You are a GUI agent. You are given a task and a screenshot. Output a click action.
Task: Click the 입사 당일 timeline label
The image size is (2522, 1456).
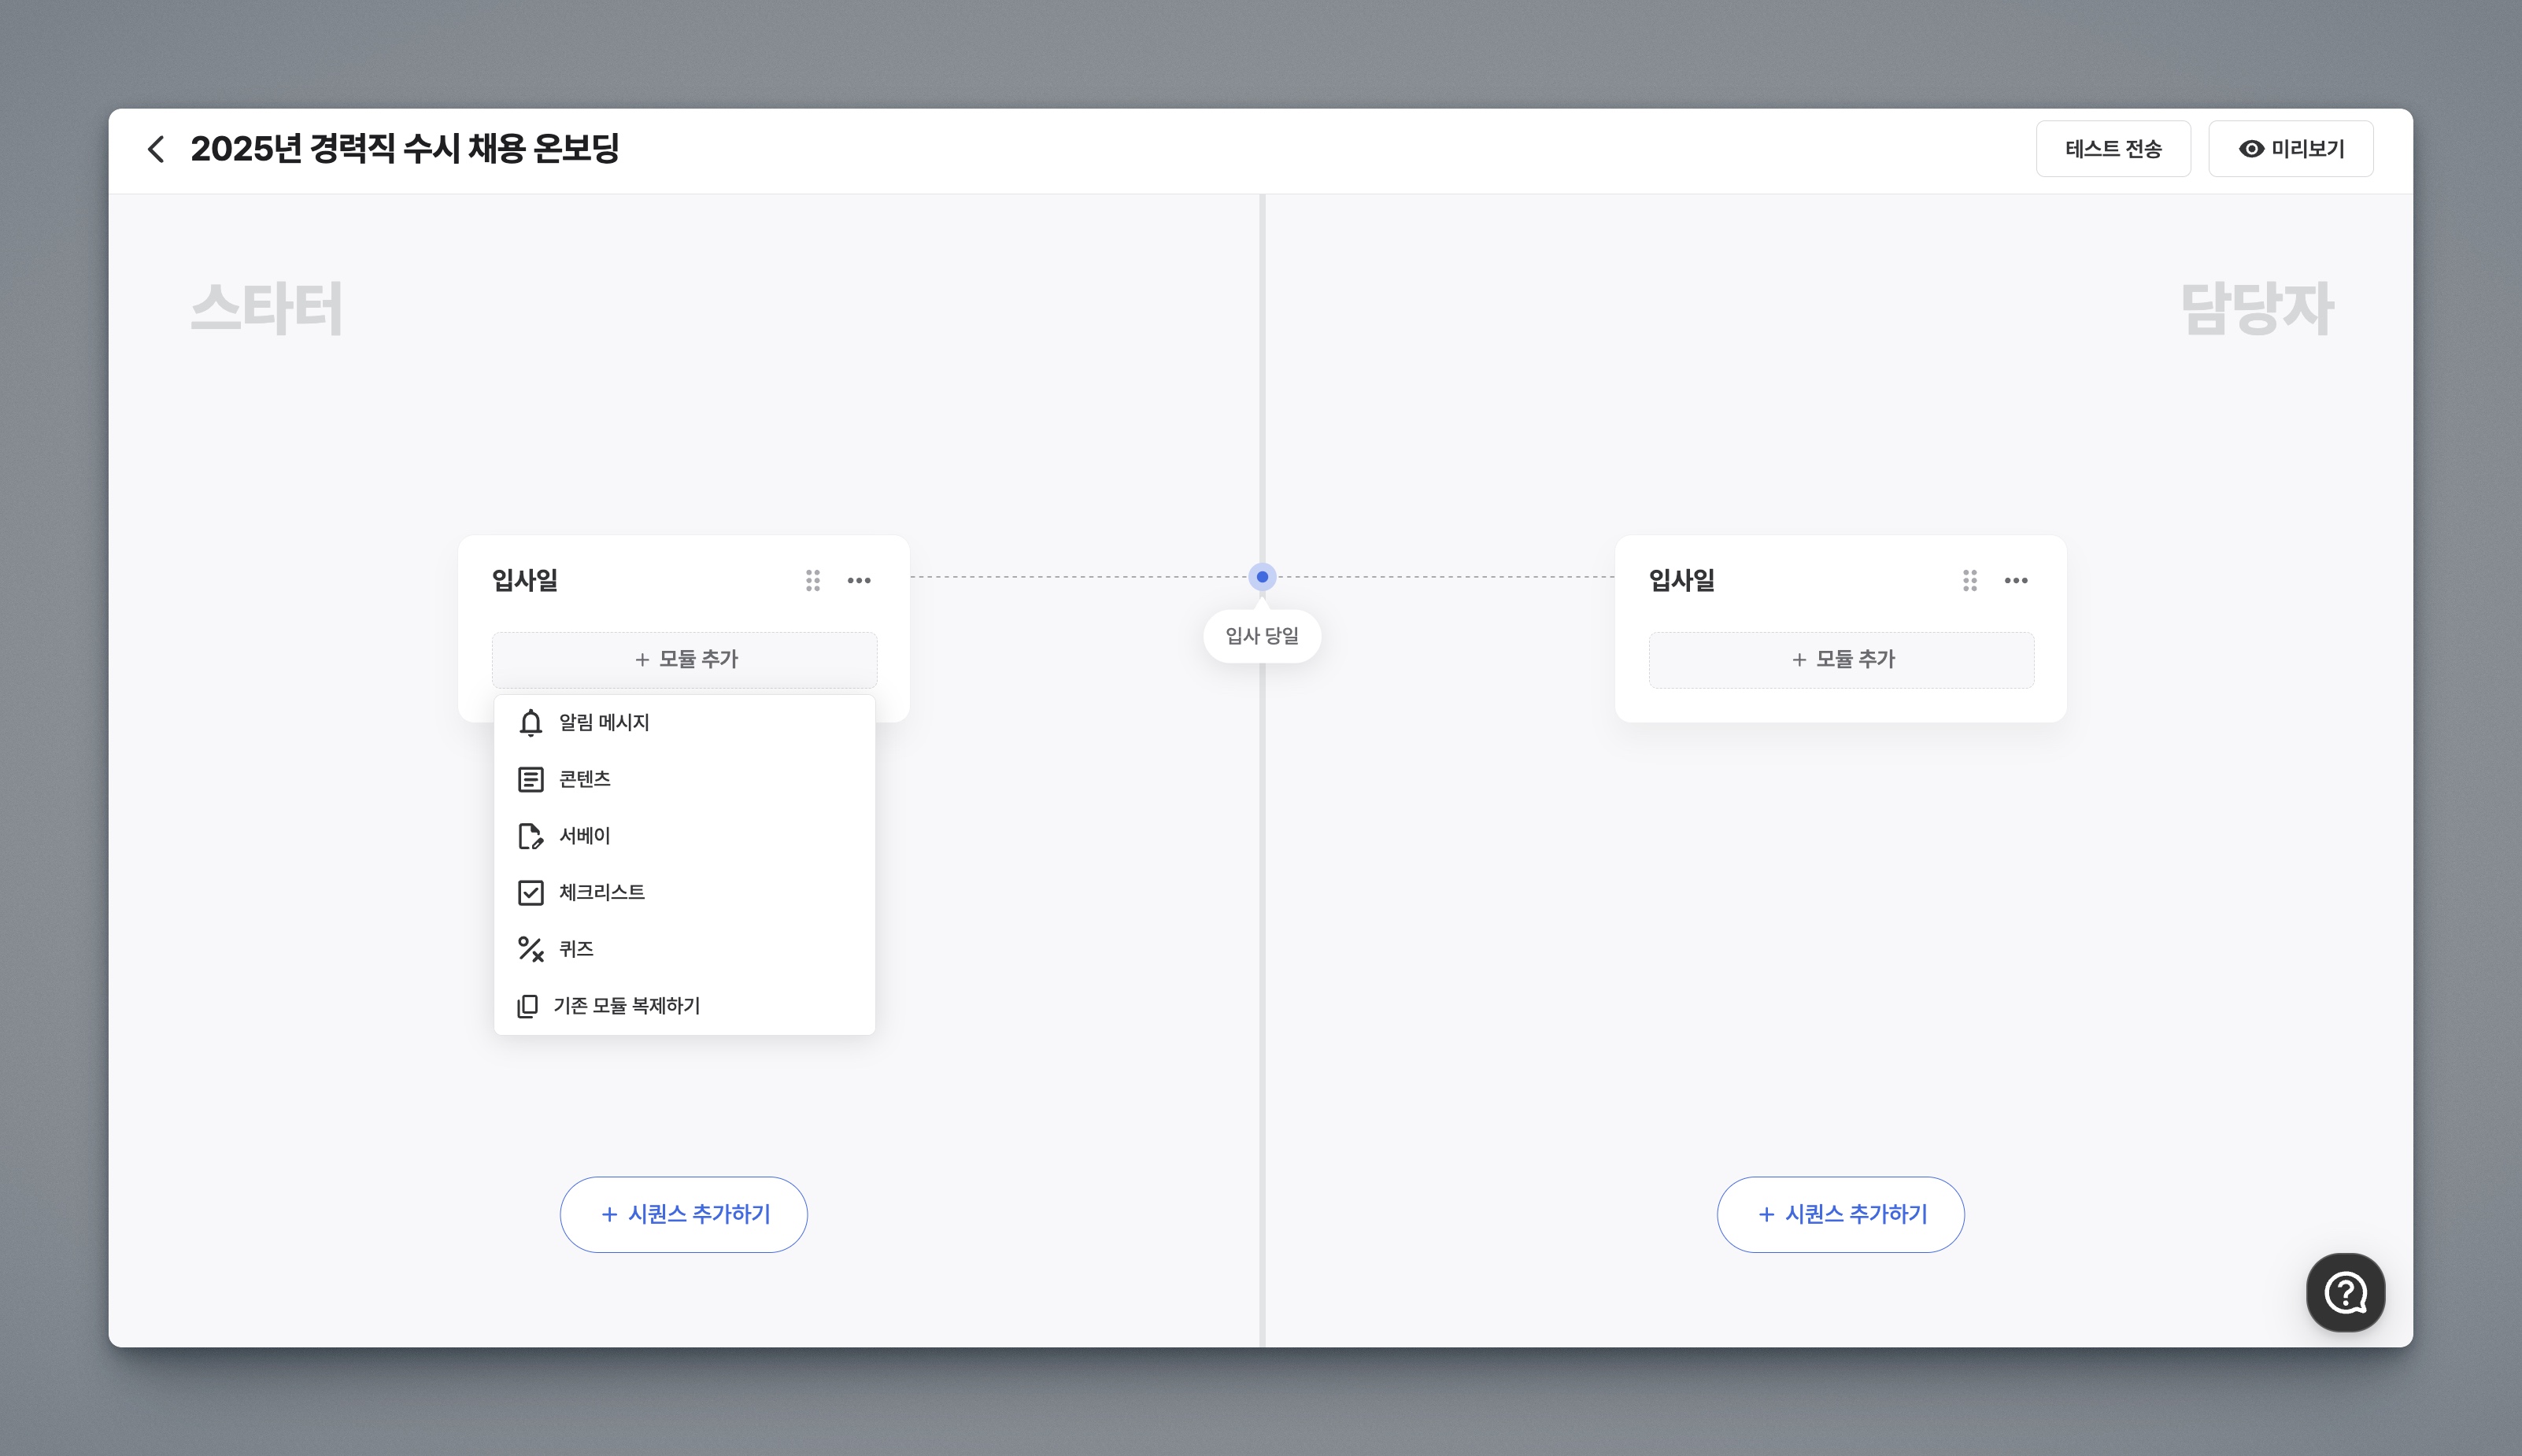click(x=1262, y=636)
